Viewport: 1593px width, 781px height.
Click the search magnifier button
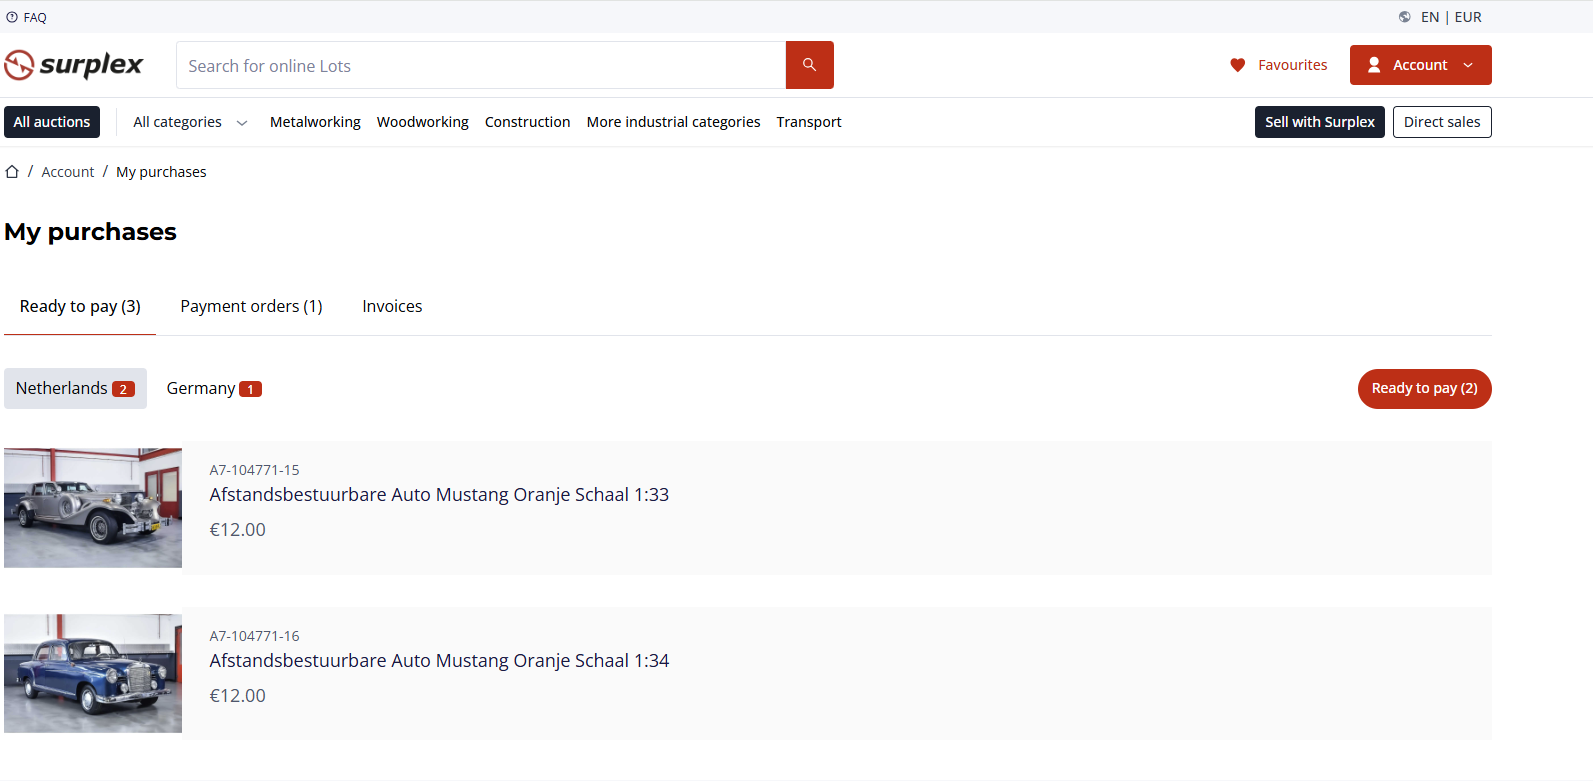pyautogui.click(x=810, y=65)
